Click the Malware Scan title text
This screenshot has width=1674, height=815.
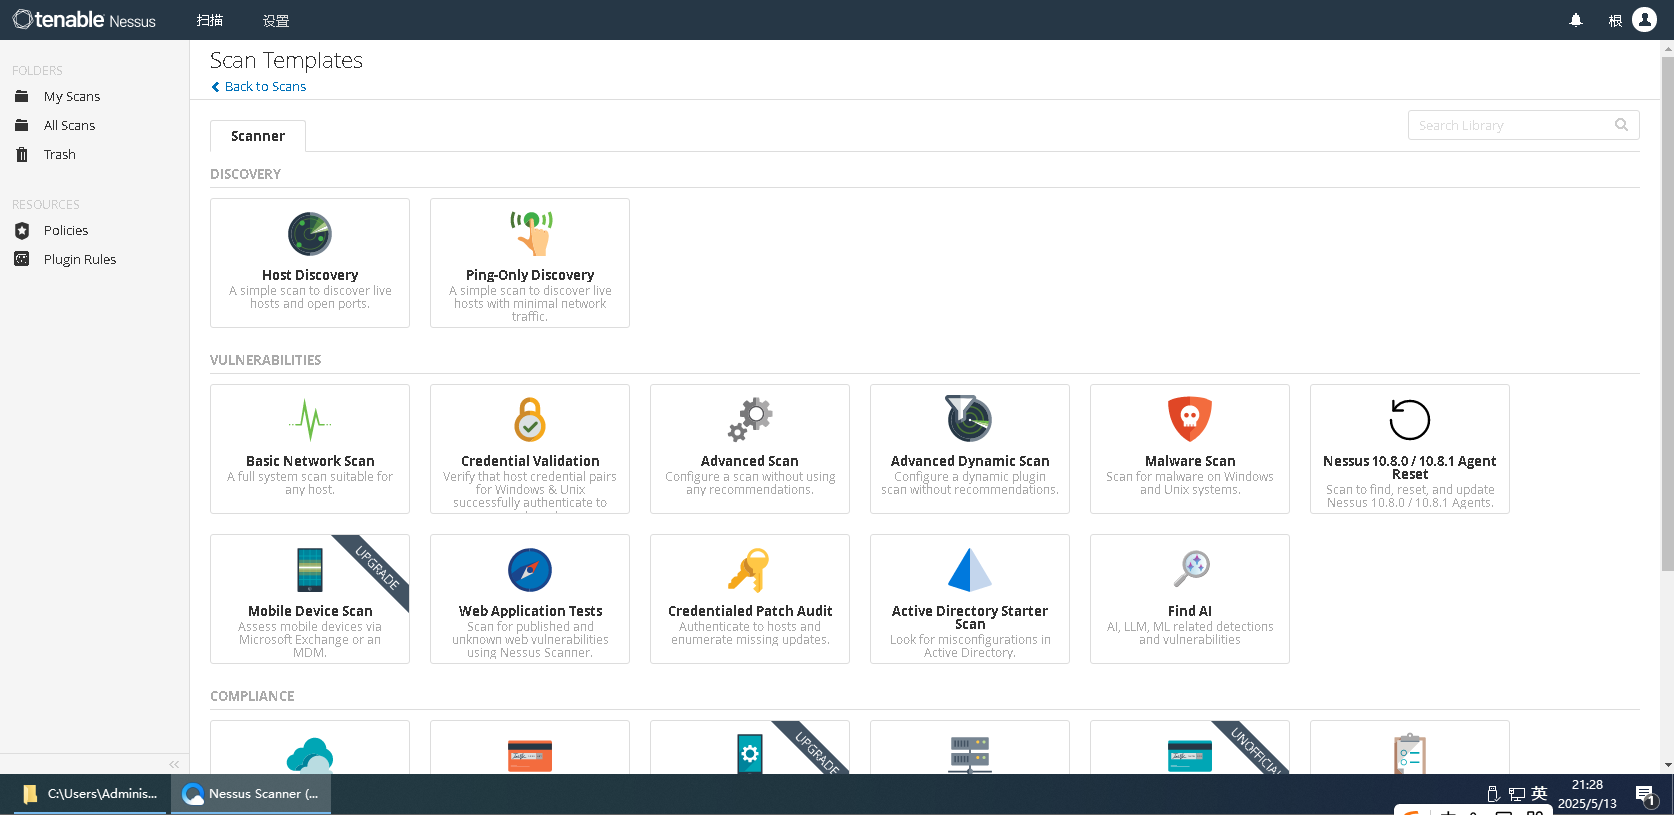[1190, 461]
